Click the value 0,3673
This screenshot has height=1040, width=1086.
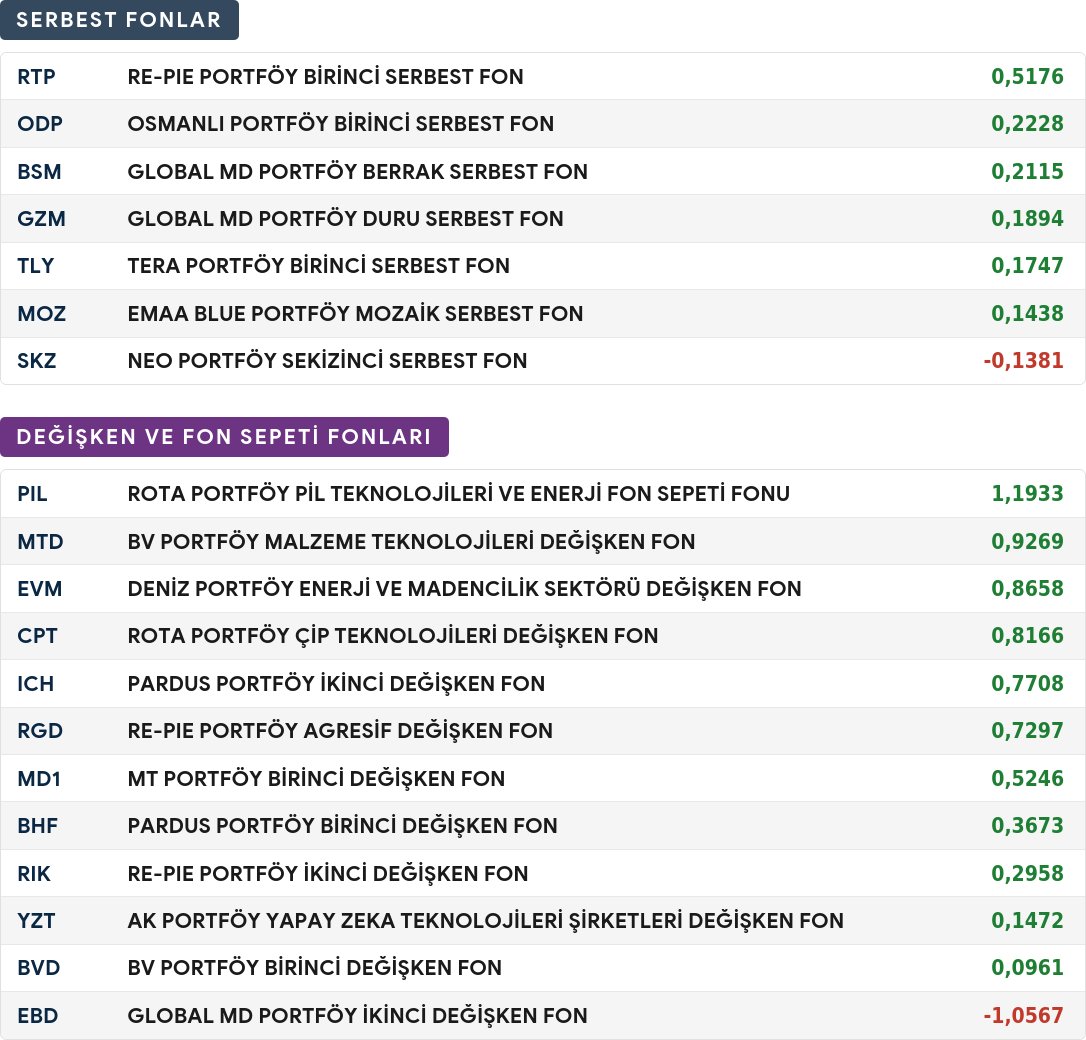tap(1027, 825)
